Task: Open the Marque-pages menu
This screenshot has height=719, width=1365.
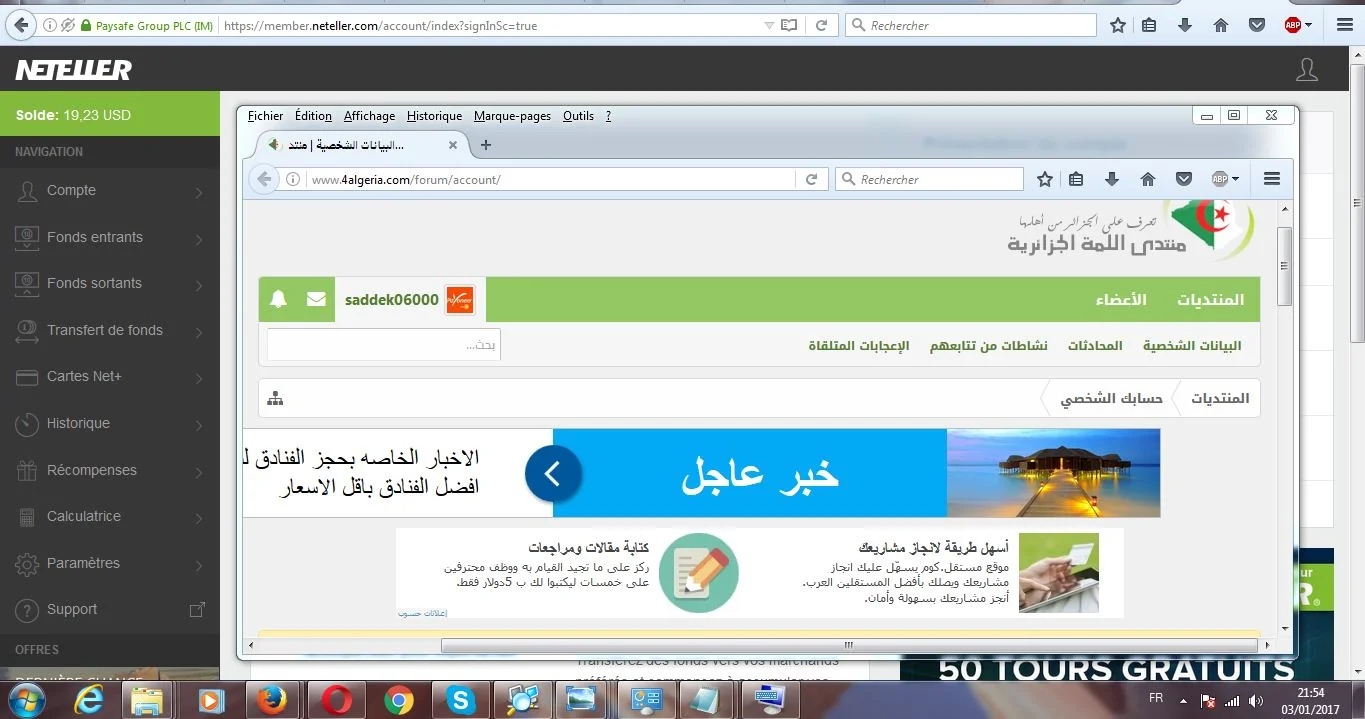Action: click(512, 116)
